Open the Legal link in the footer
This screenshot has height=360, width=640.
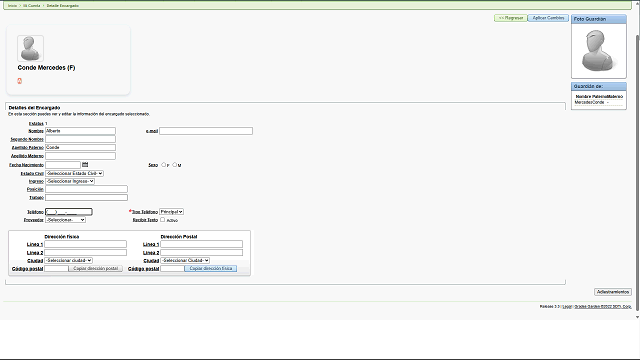click(567, 307)
